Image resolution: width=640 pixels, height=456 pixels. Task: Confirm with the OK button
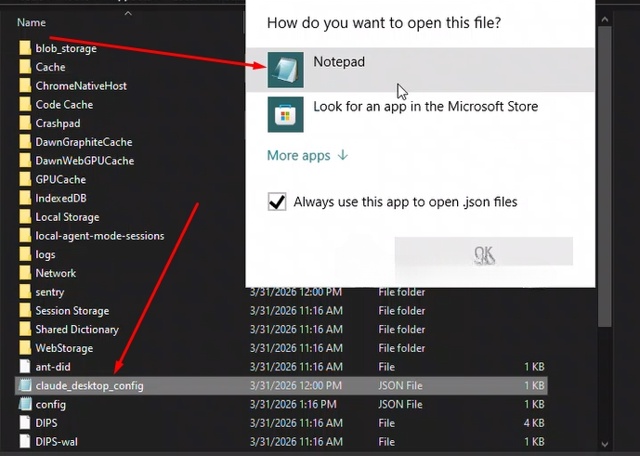pyautogui.click(x=484, y=251)
